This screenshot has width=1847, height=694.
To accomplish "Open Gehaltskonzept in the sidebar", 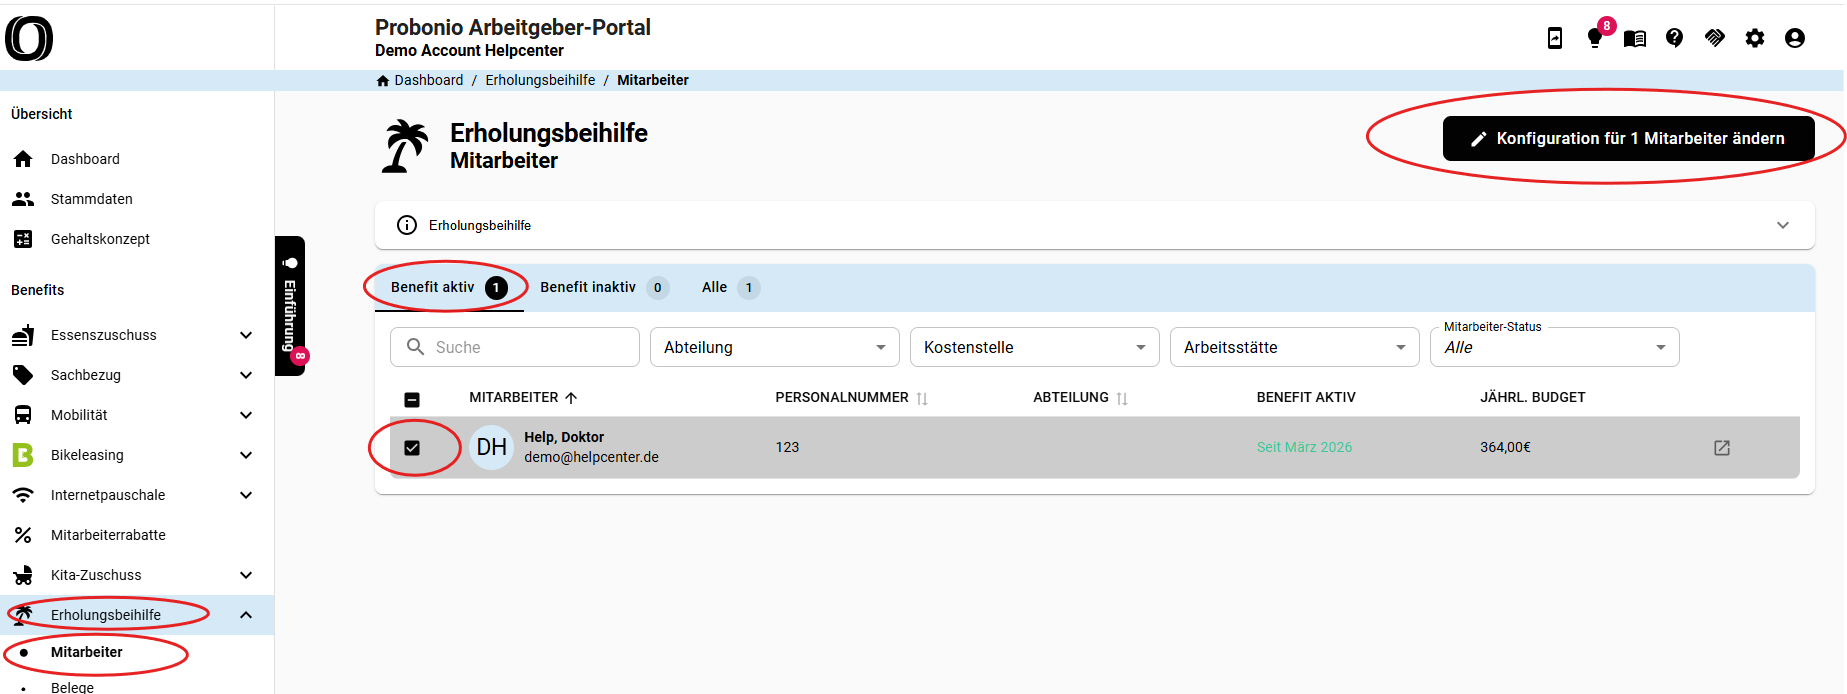I will [x=100, y=239].
